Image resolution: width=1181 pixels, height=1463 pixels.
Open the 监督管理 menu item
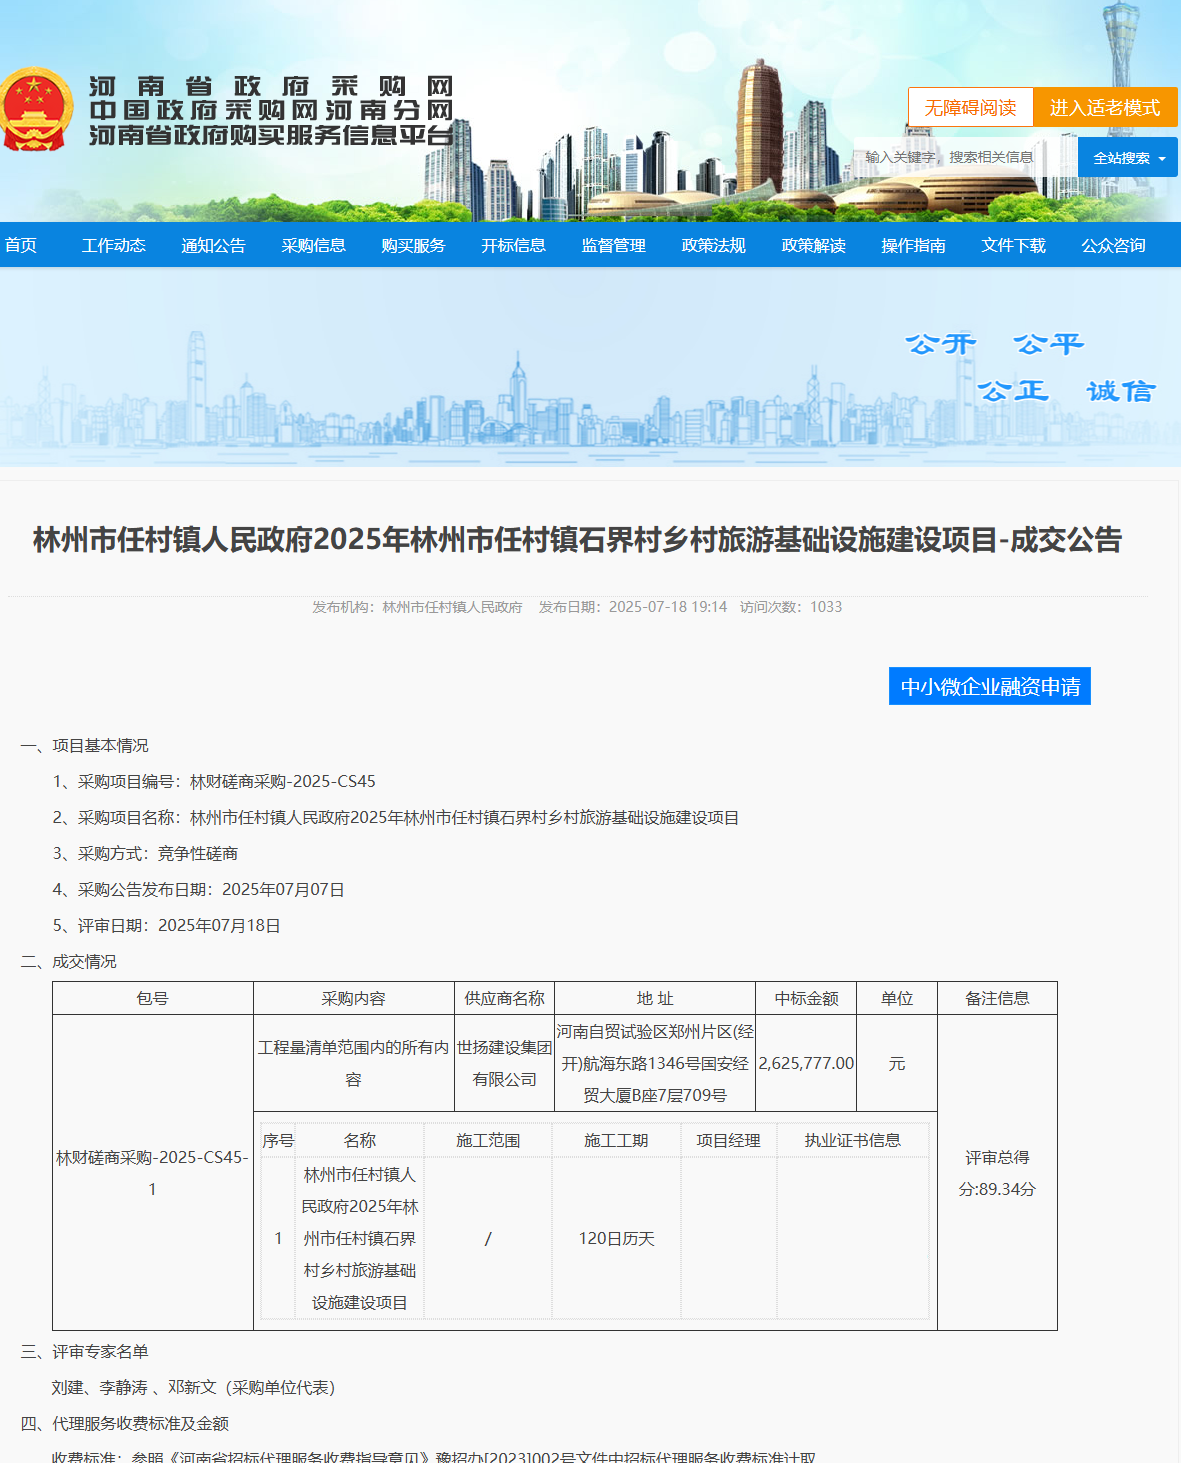612,244
